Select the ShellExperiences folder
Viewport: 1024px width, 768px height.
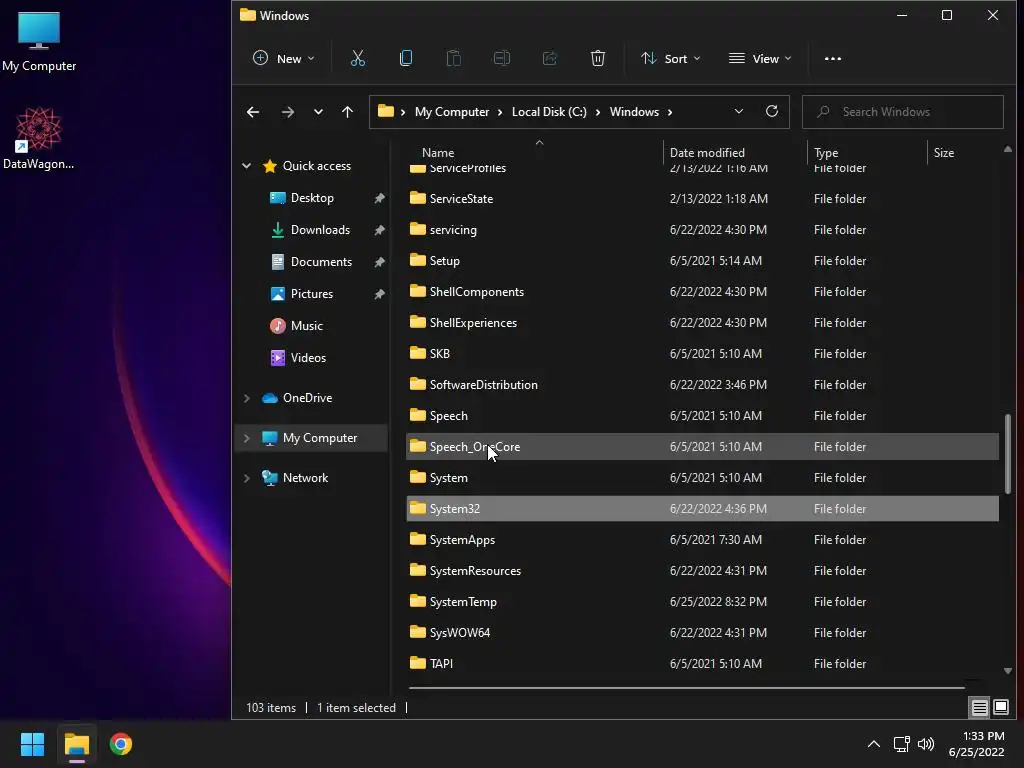coord(702,323)
